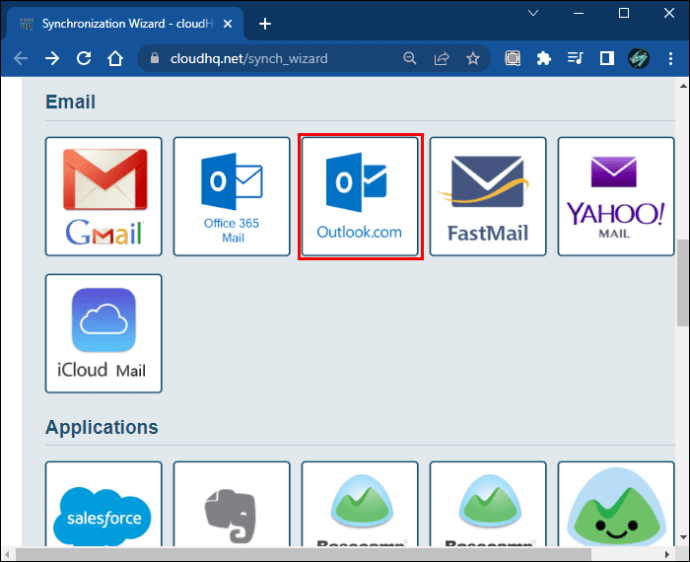
Task: Bookmark this page with the star icon
Action: [473, 59]
